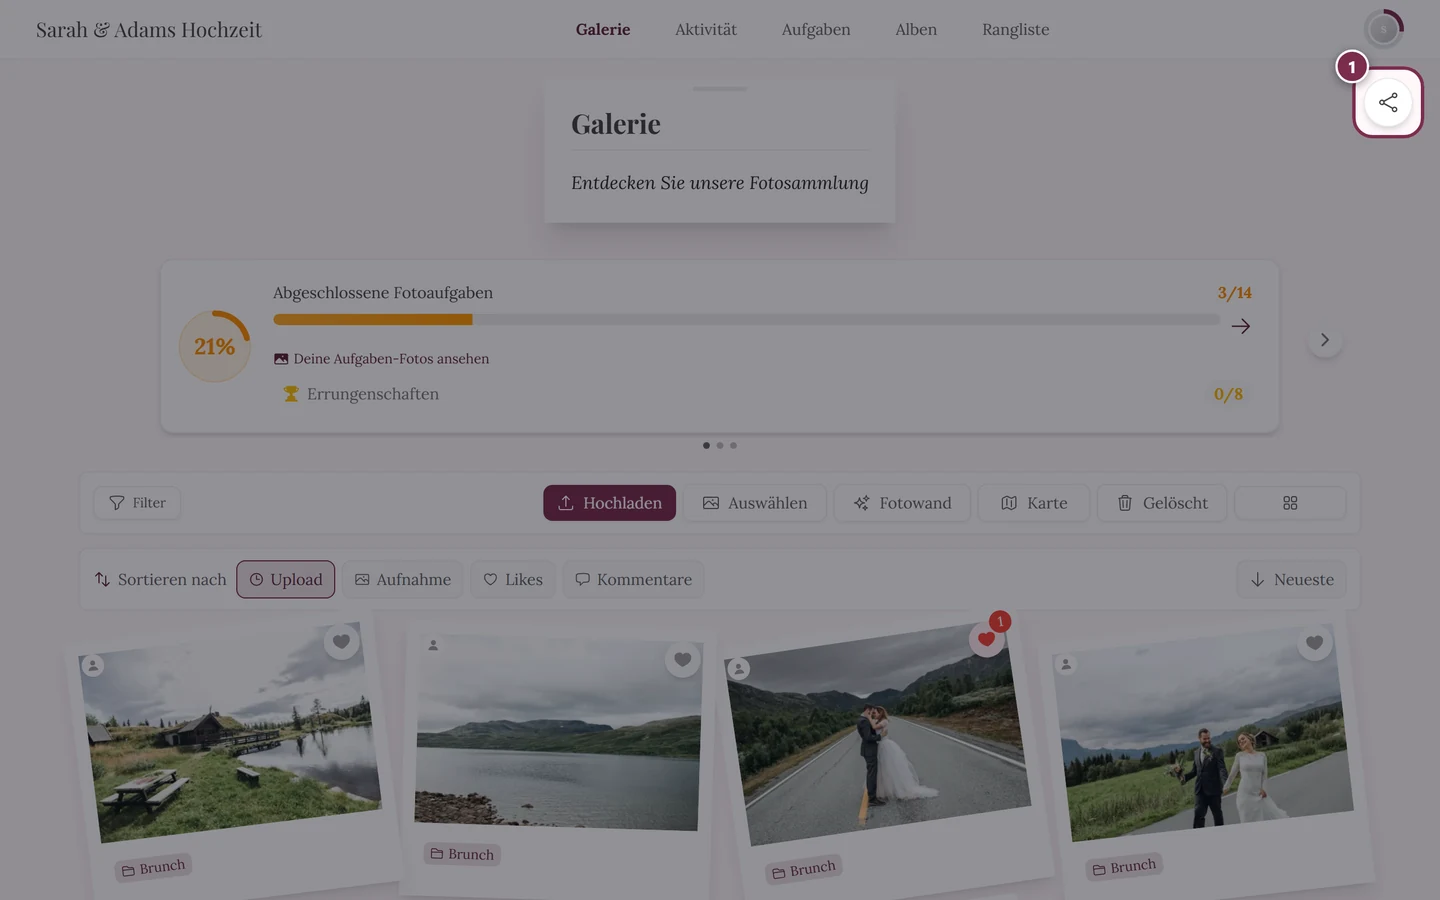This screenshot has height=900, width=1440.
Task: Sort photos by Kommentare
Action: pos(633,580)
